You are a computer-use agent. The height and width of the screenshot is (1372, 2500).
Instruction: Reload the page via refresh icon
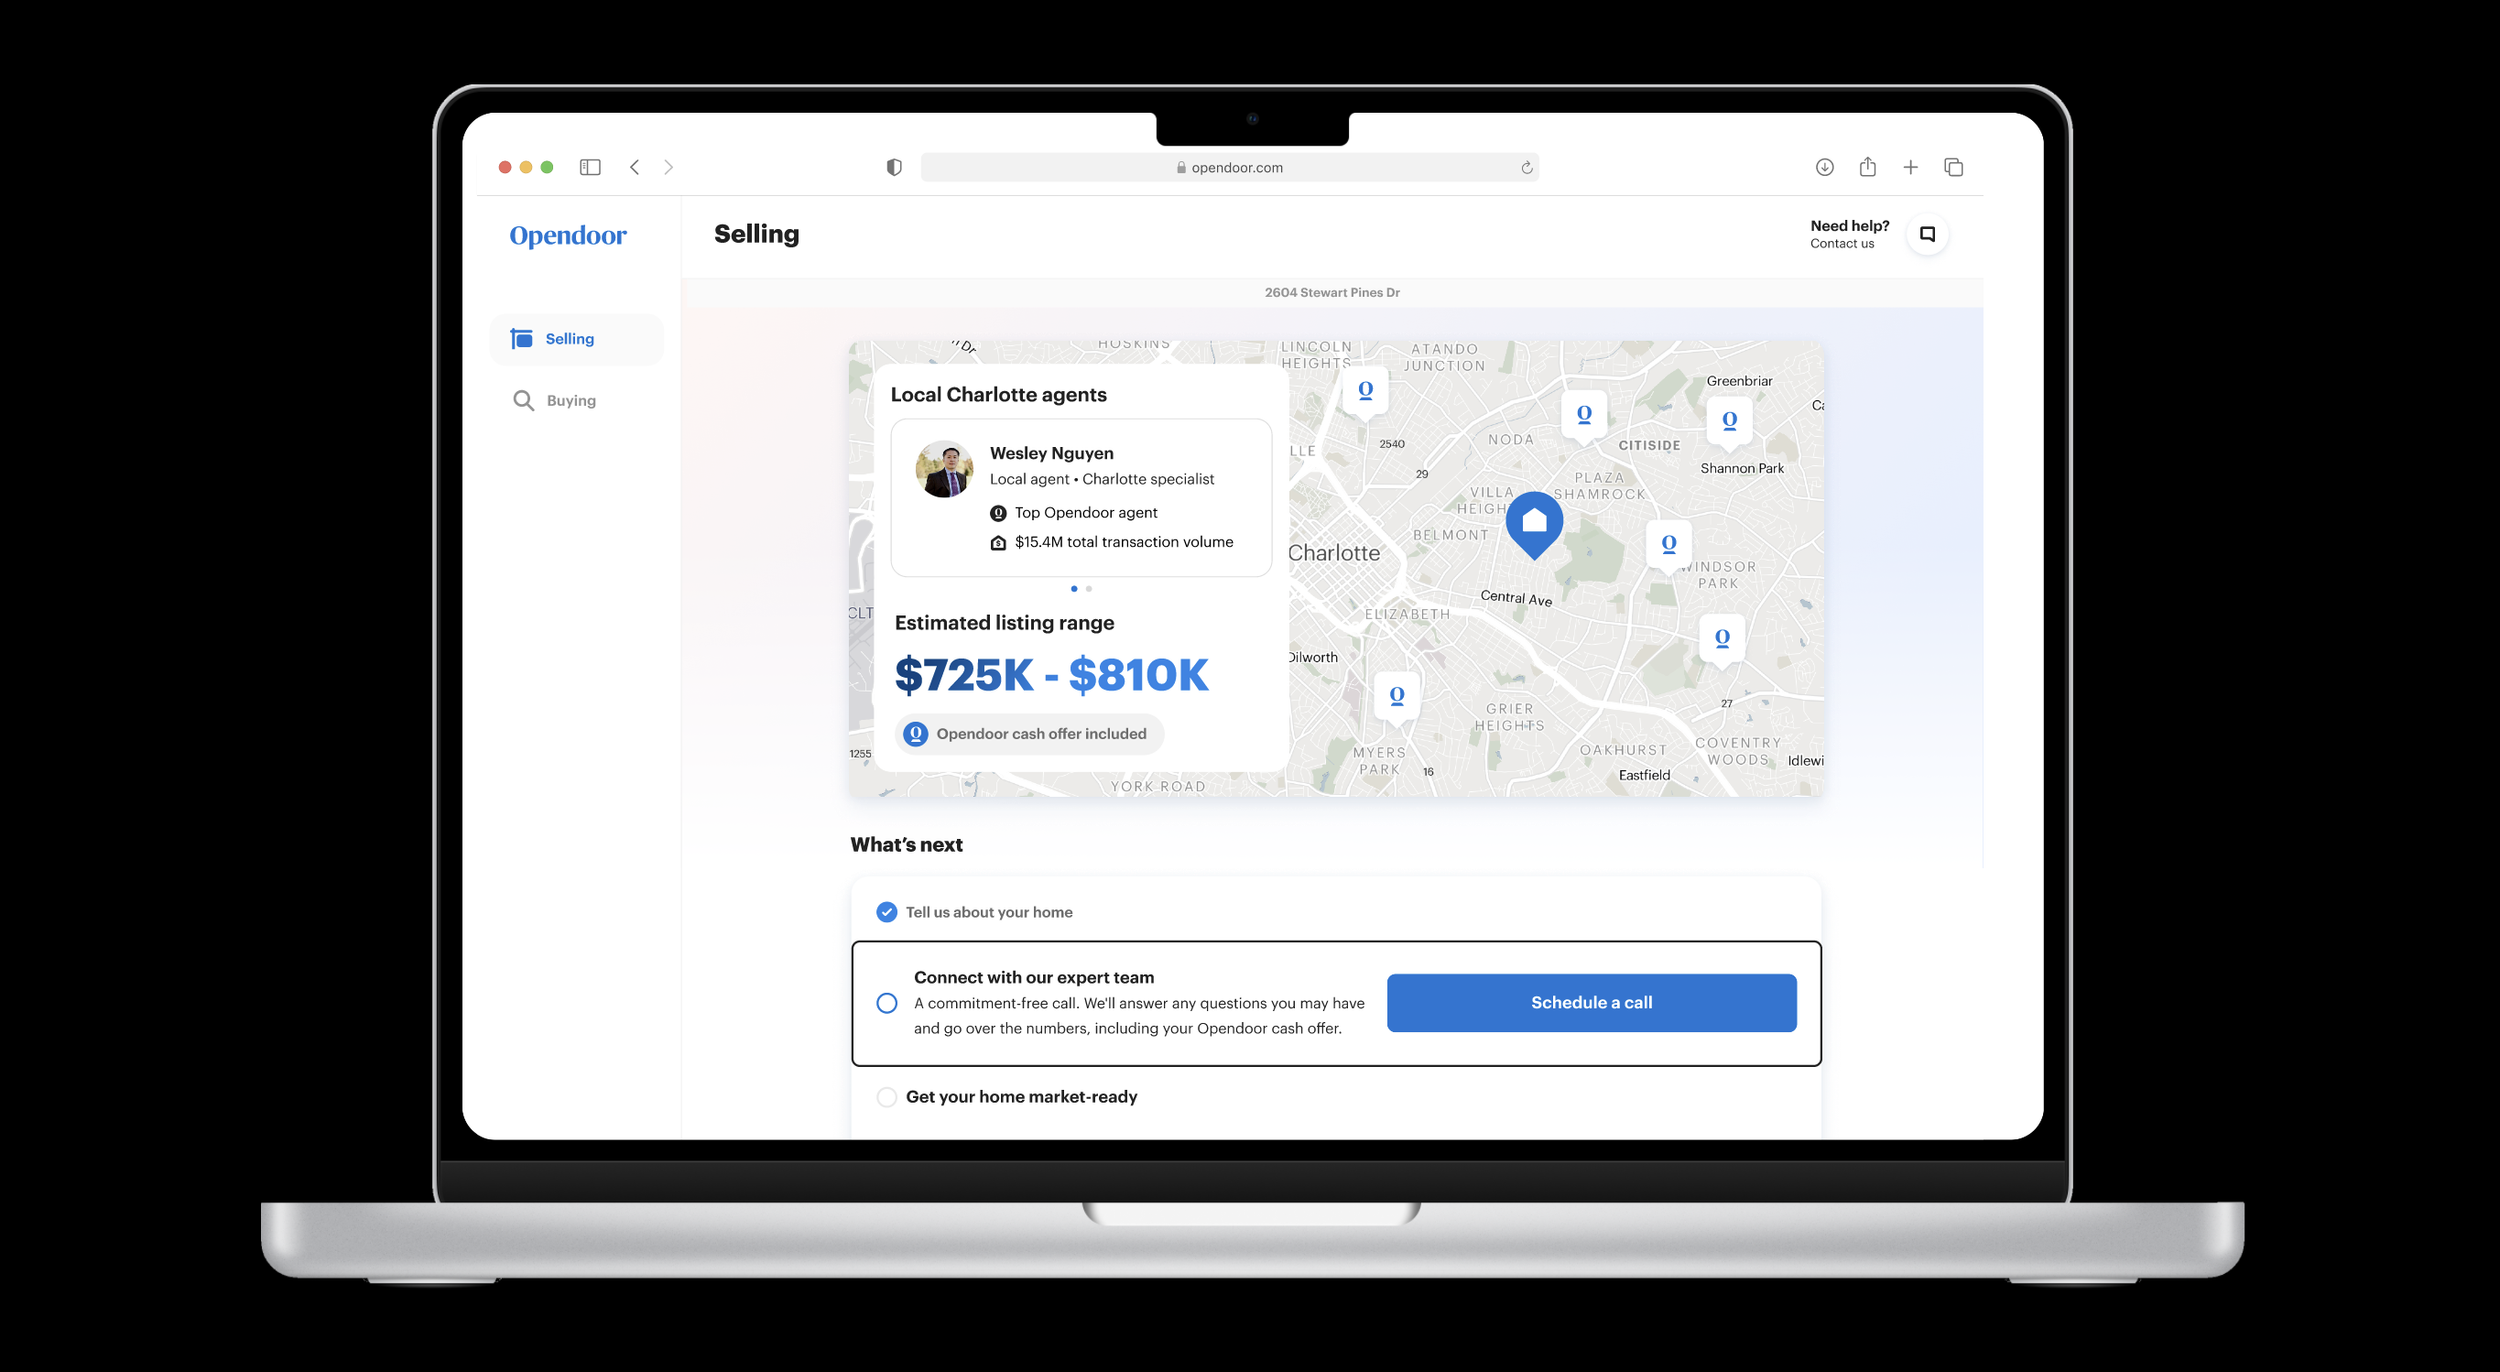tap(1526, 168)
